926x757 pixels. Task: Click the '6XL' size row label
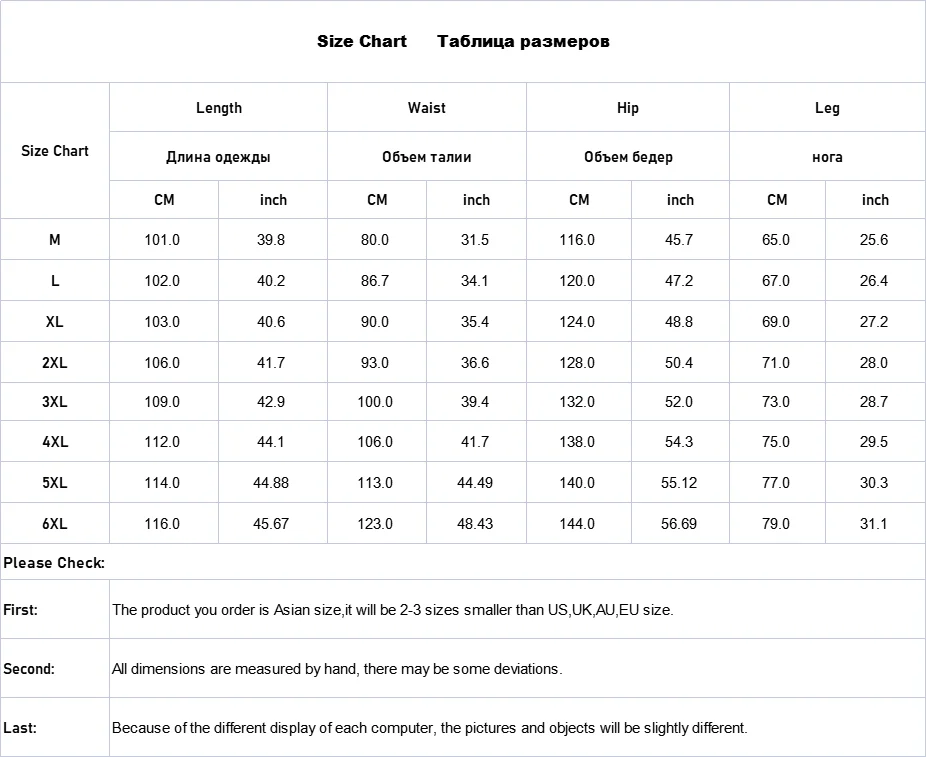[55, 524]
